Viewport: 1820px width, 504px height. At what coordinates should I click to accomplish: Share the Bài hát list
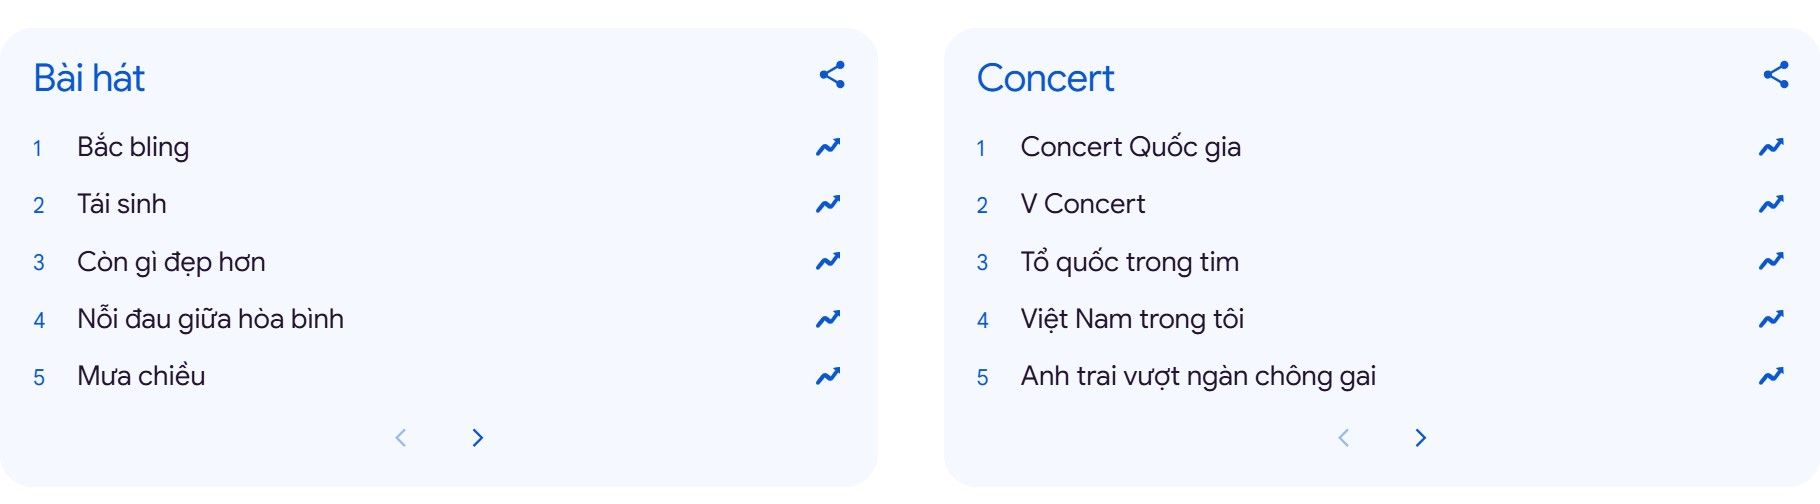(x=832, y=75)
